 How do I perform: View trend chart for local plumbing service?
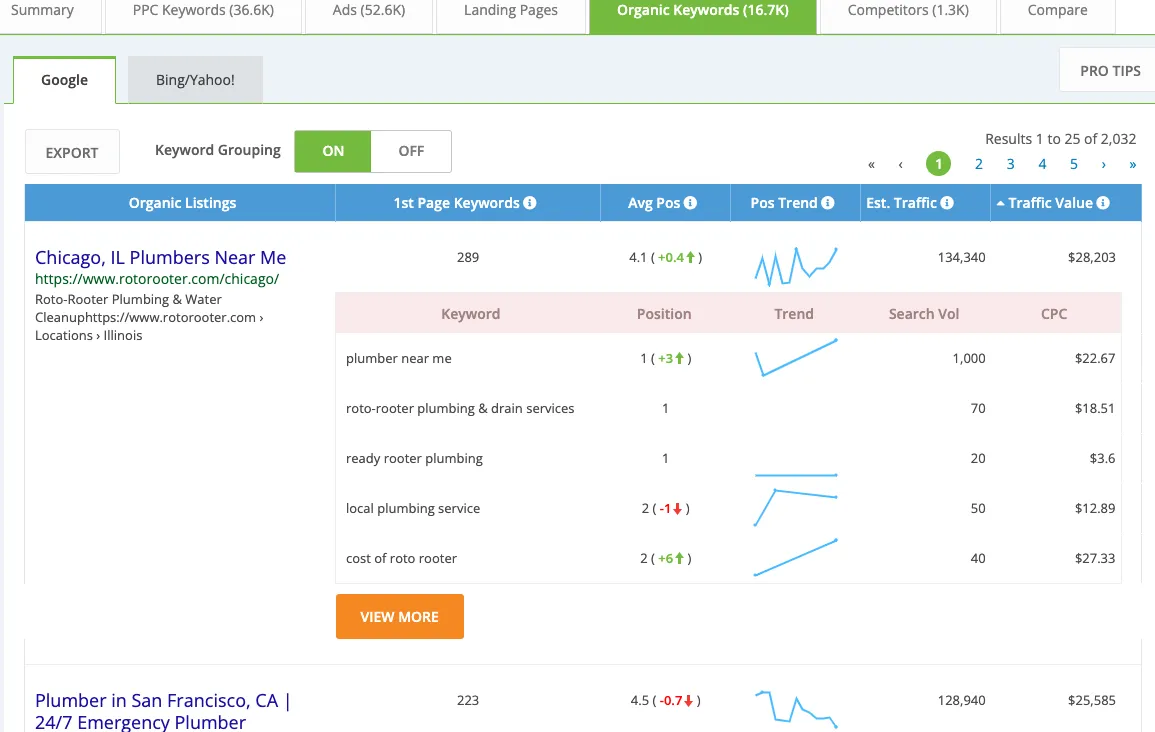[x=796, y=507]
